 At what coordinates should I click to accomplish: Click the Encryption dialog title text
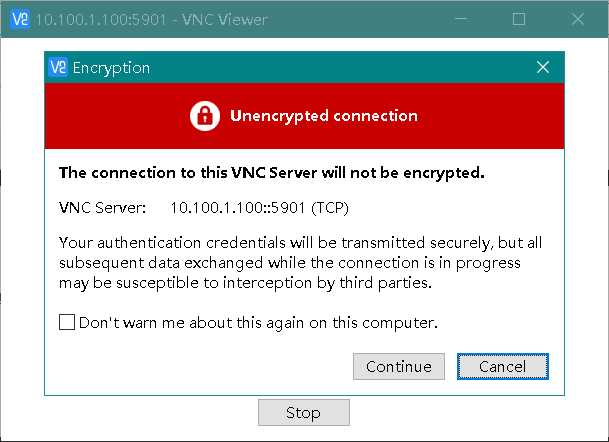point(111,68)
